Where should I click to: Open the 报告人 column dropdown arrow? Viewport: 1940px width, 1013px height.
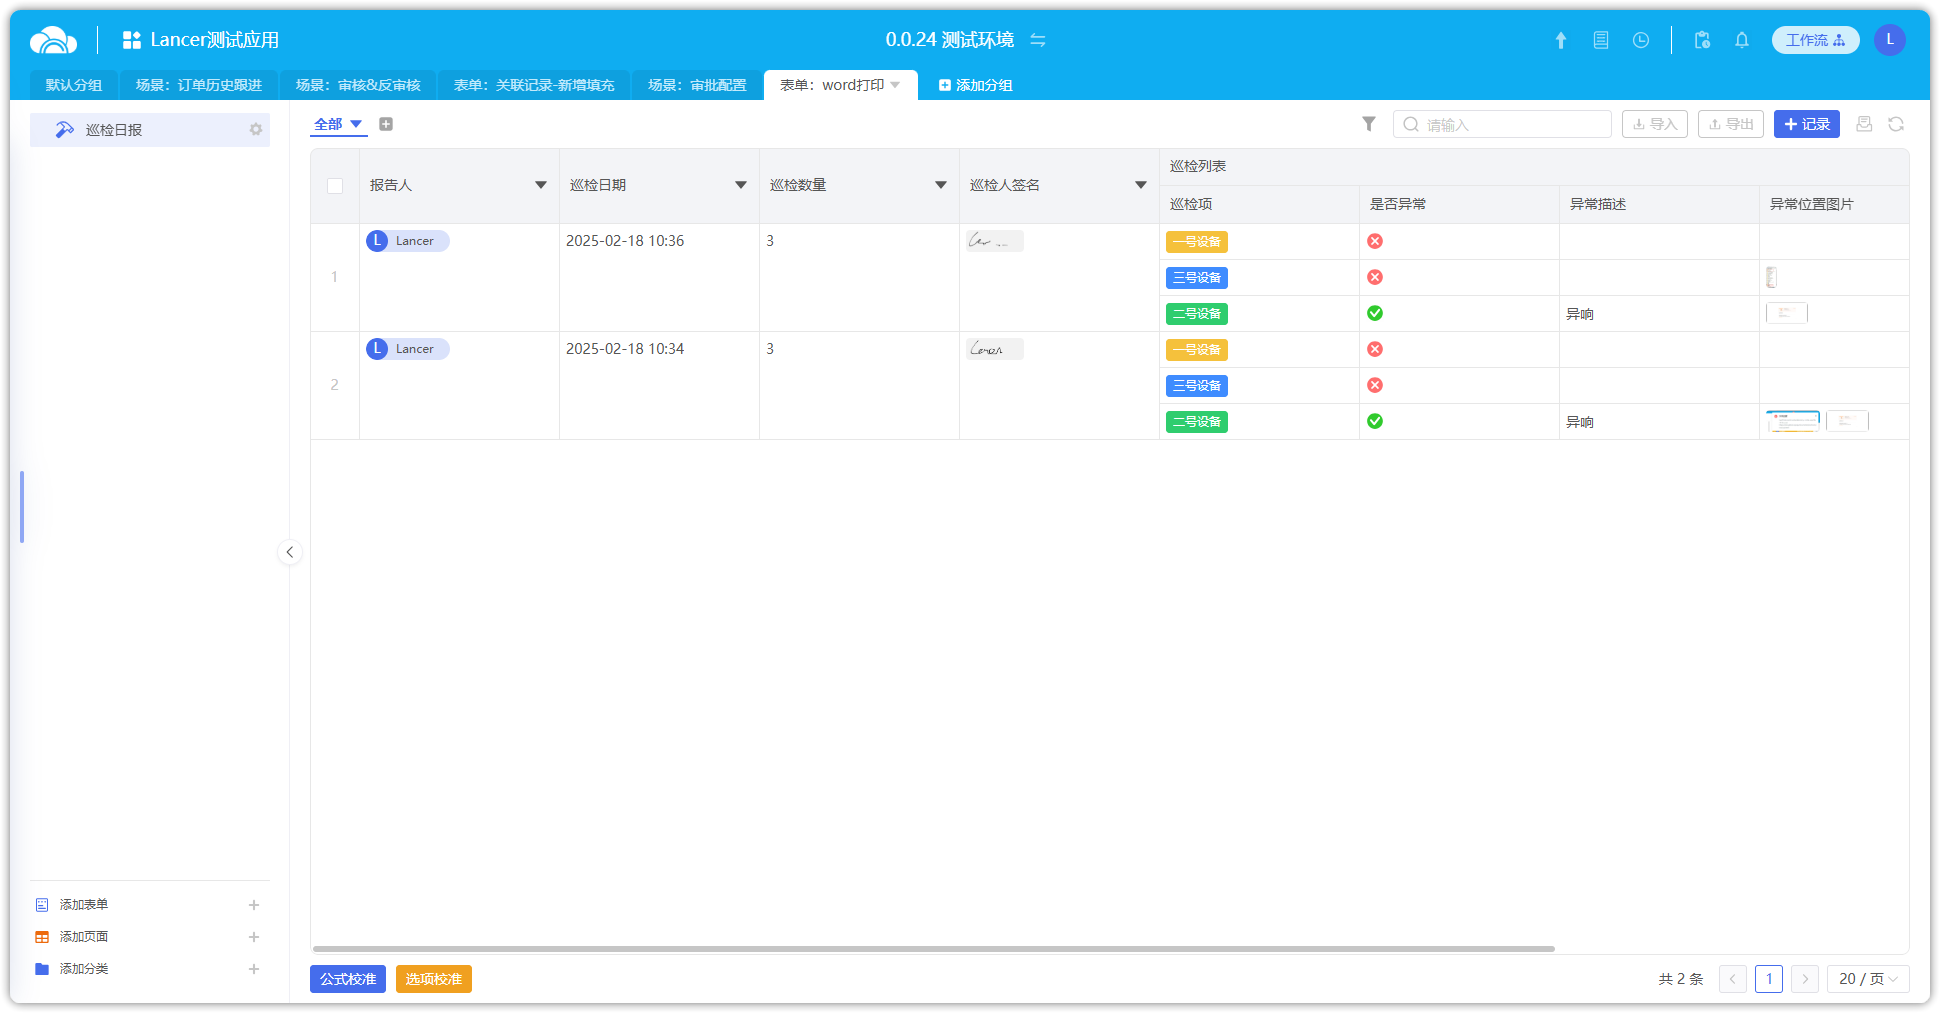[541, 185]
